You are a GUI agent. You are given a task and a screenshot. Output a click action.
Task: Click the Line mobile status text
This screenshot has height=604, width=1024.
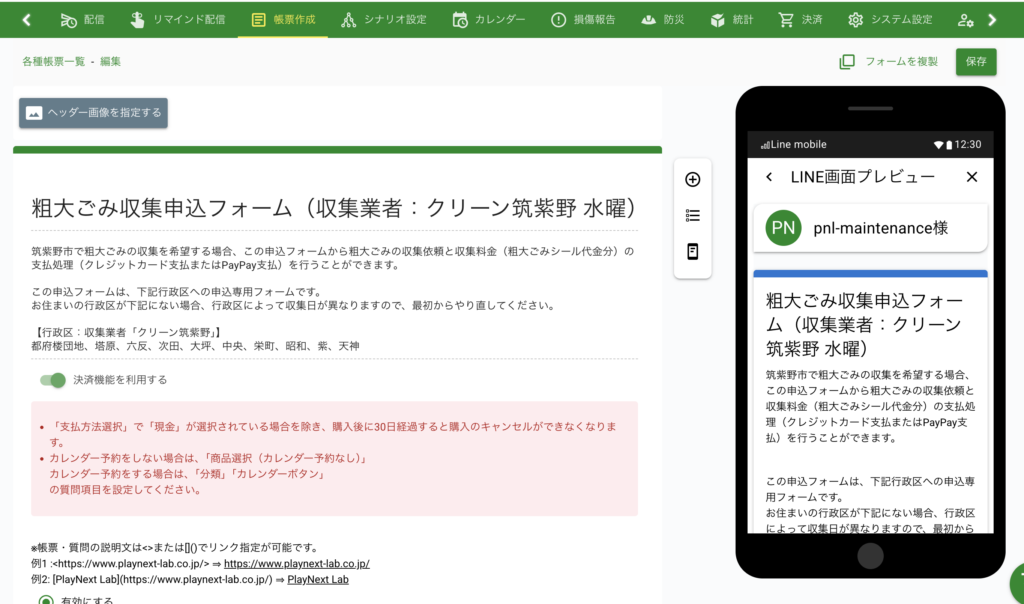click(x=798, y=144)
